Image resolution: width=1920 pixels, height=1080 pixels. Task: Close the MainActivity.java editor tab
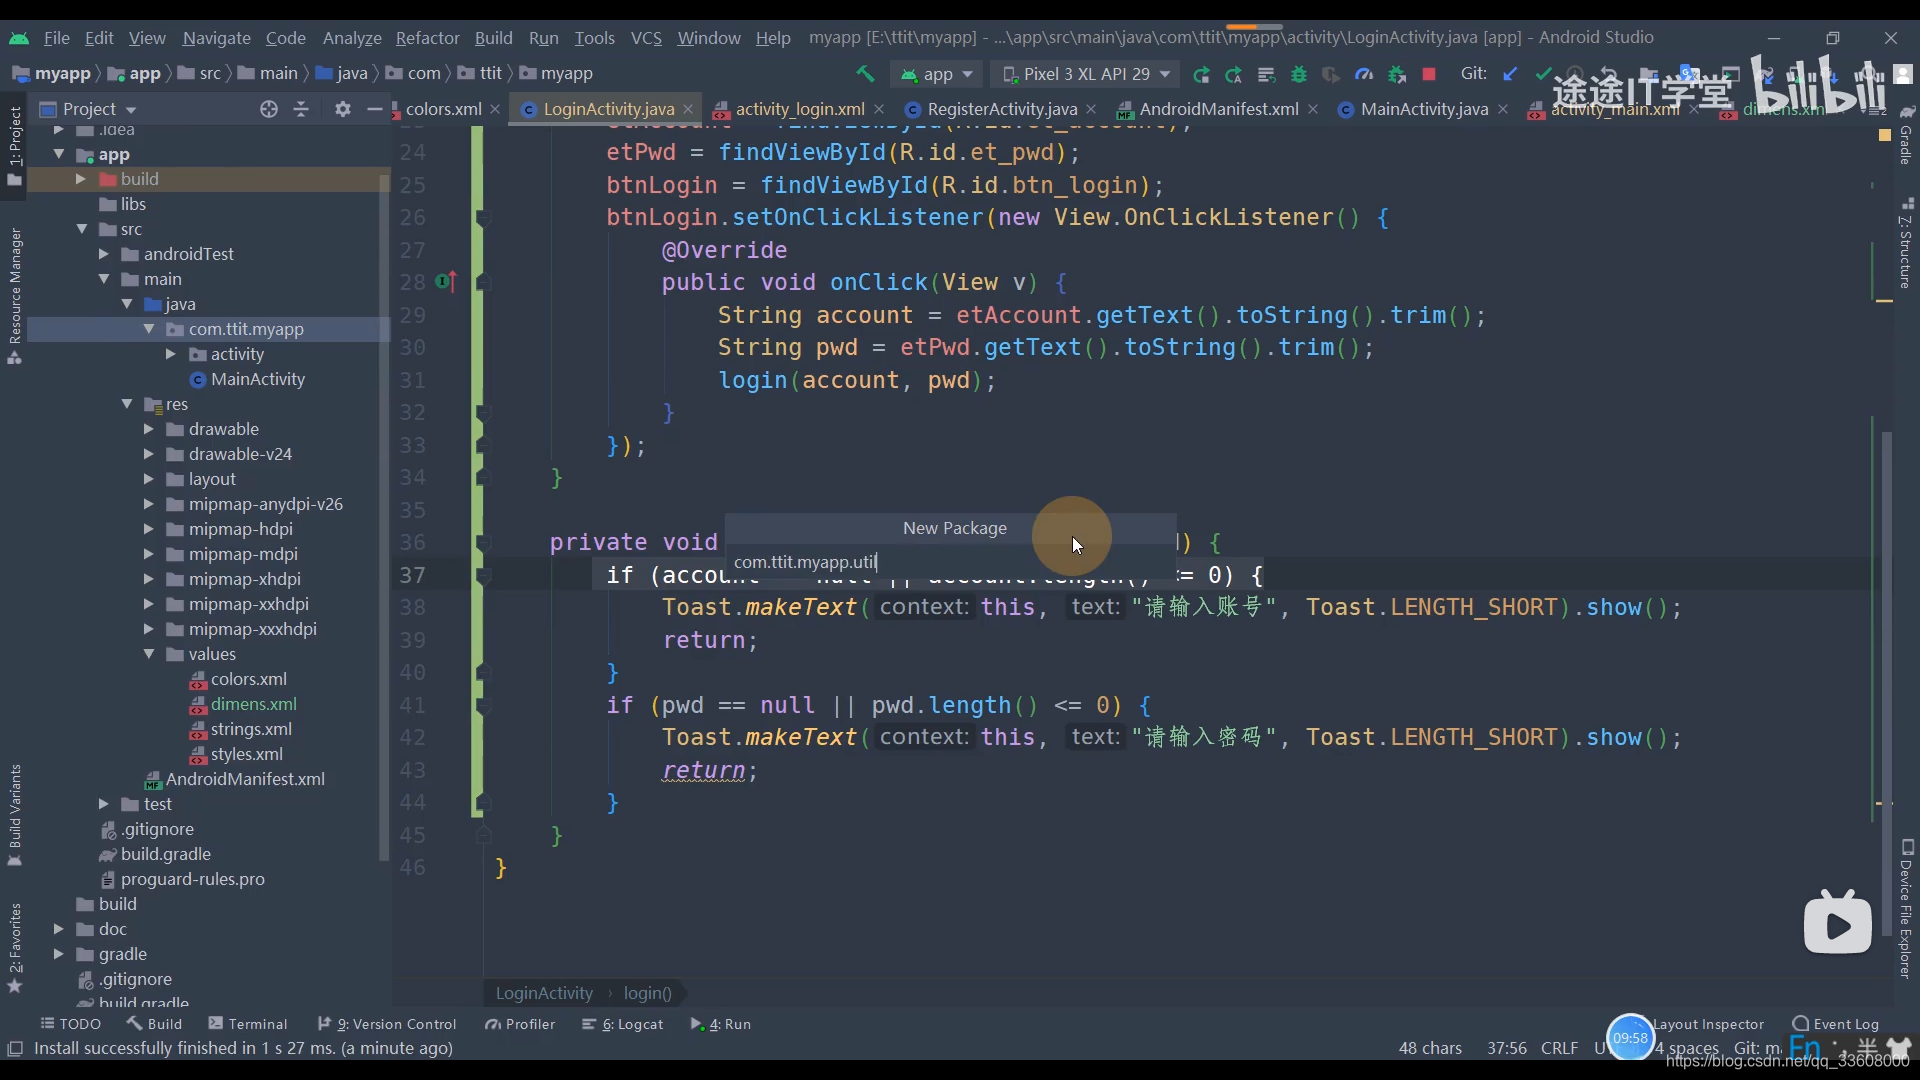(x=1503, y=109)
